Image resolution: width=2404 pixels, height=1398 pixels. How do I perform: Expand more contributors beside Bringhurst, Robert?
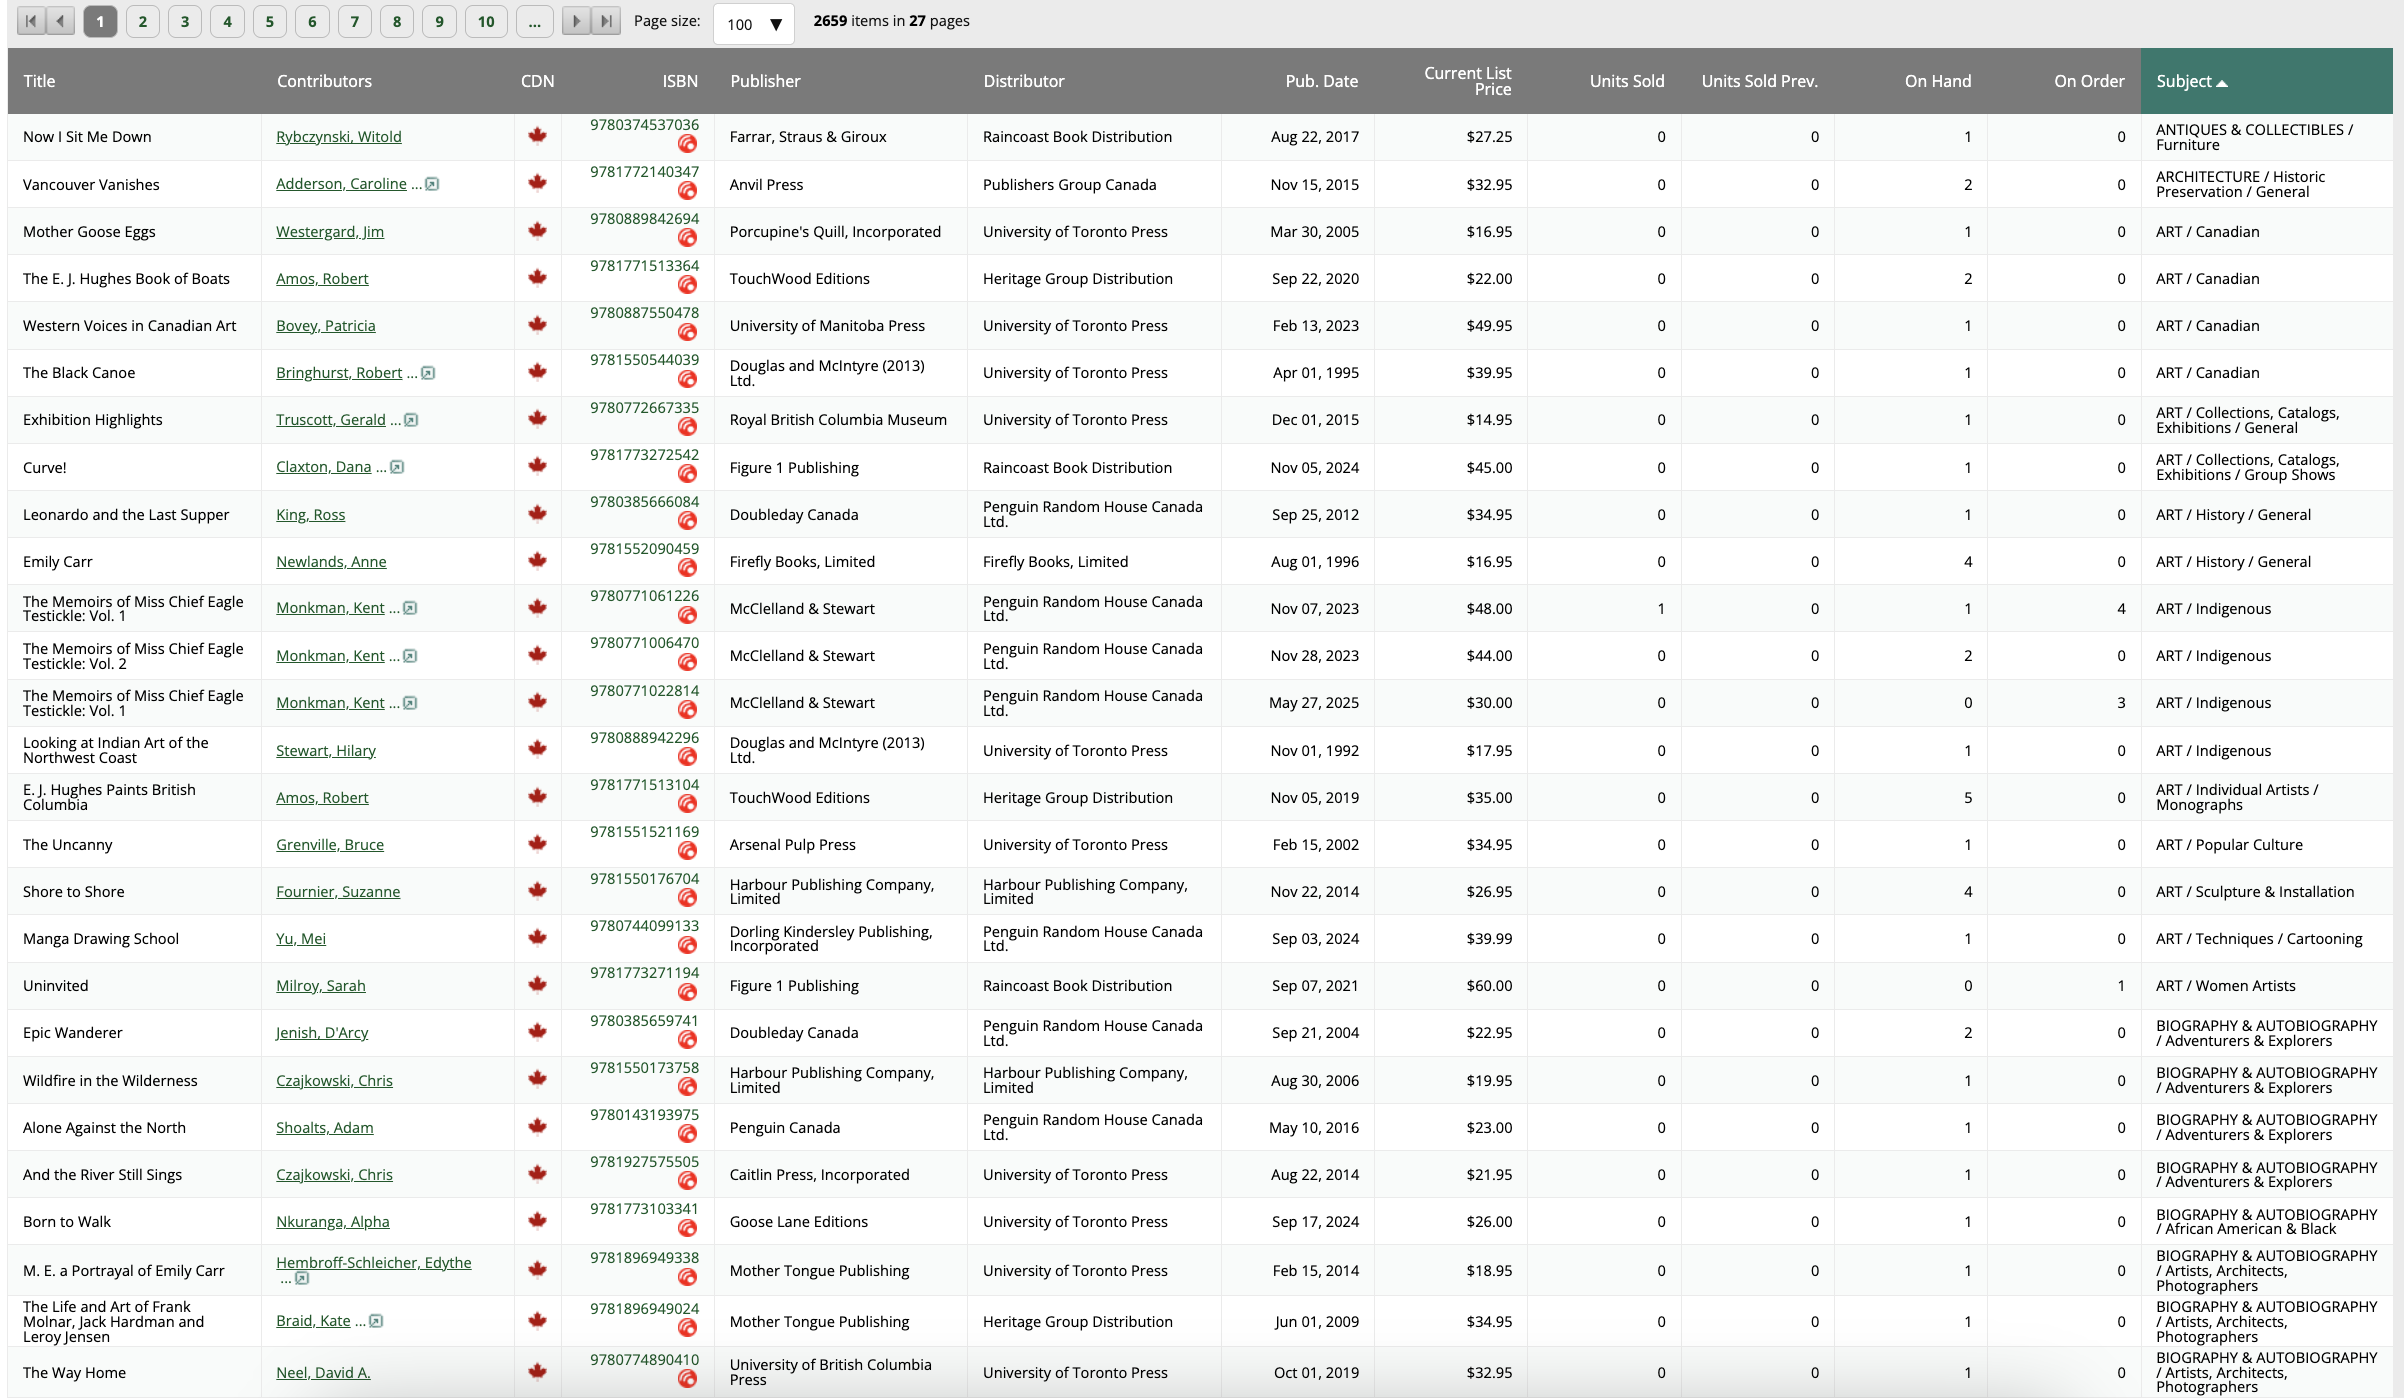[428, 373]
